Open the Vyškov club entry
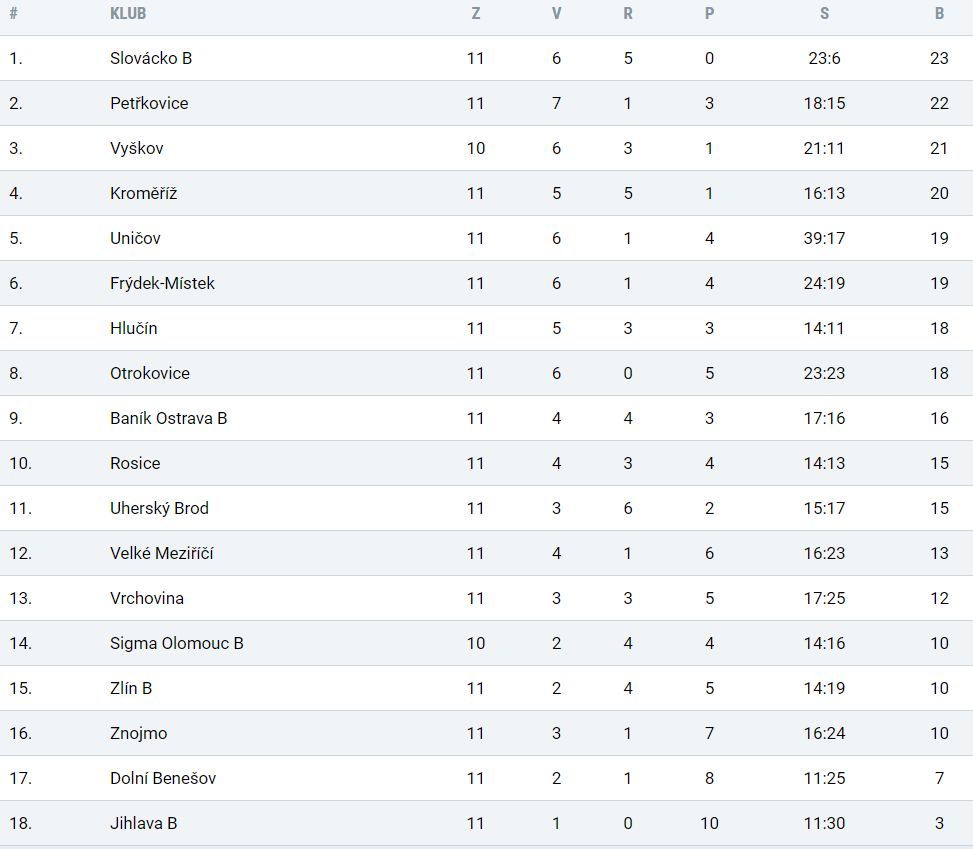The image size is (973, 849). point(137,148)
